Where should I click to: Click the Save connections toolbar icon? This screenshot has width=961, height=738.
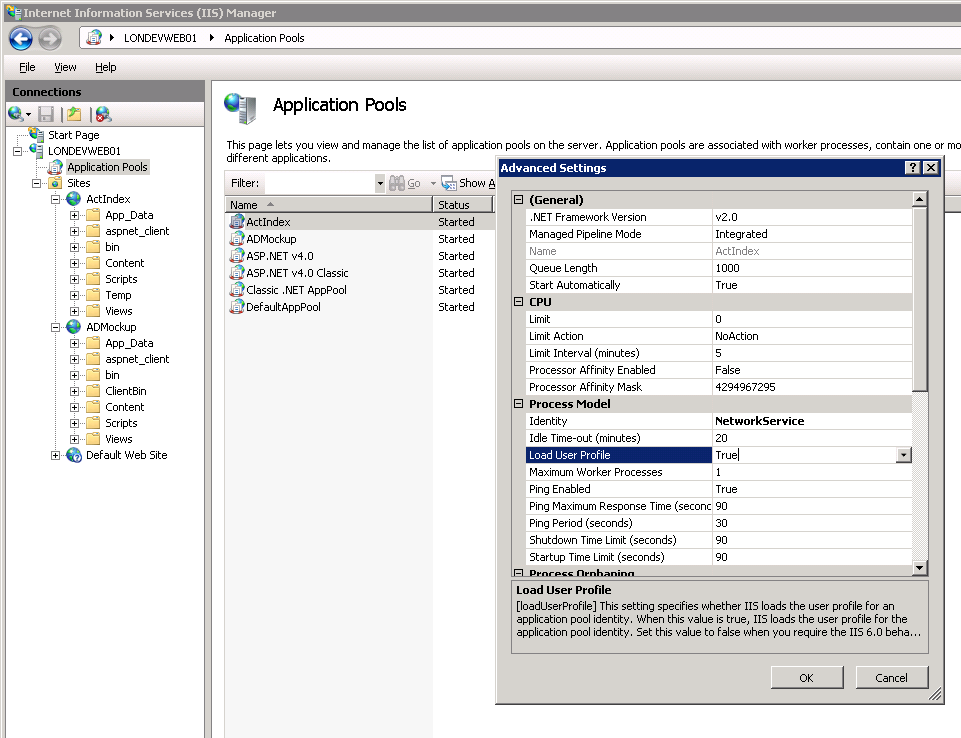click(46, 114)
